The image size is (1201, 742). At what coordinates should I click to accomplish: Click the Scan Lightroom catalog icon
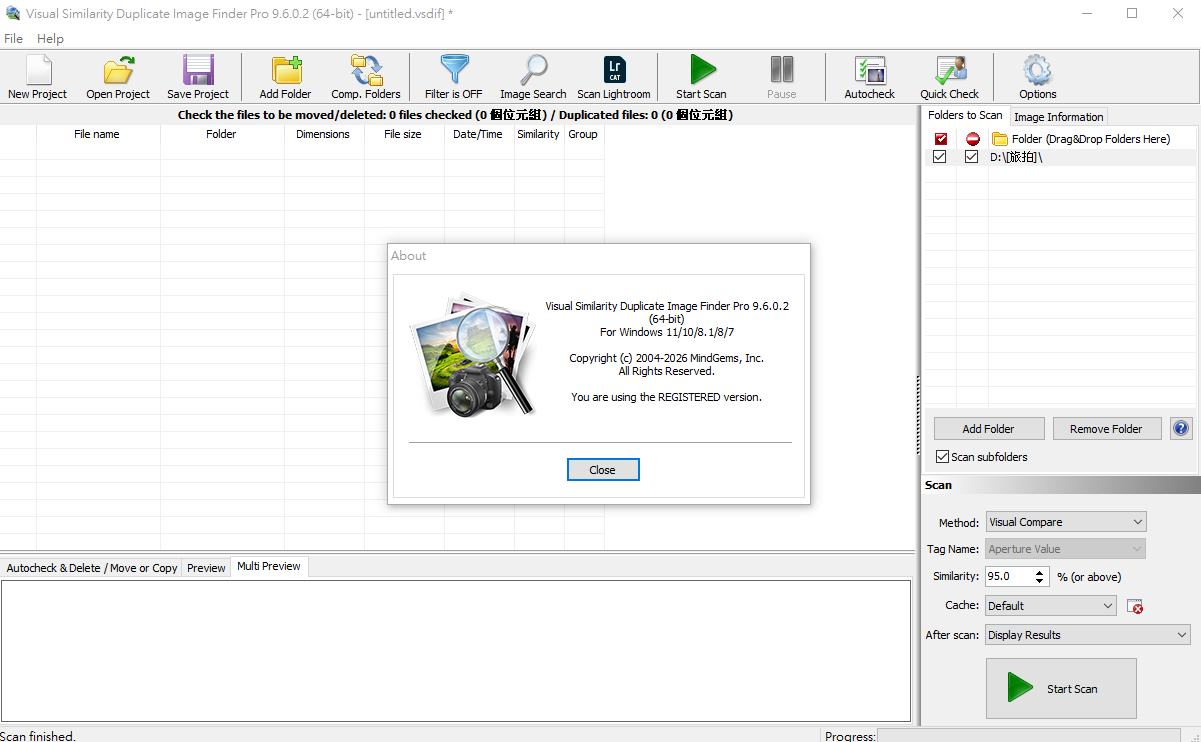pos(614,77)
